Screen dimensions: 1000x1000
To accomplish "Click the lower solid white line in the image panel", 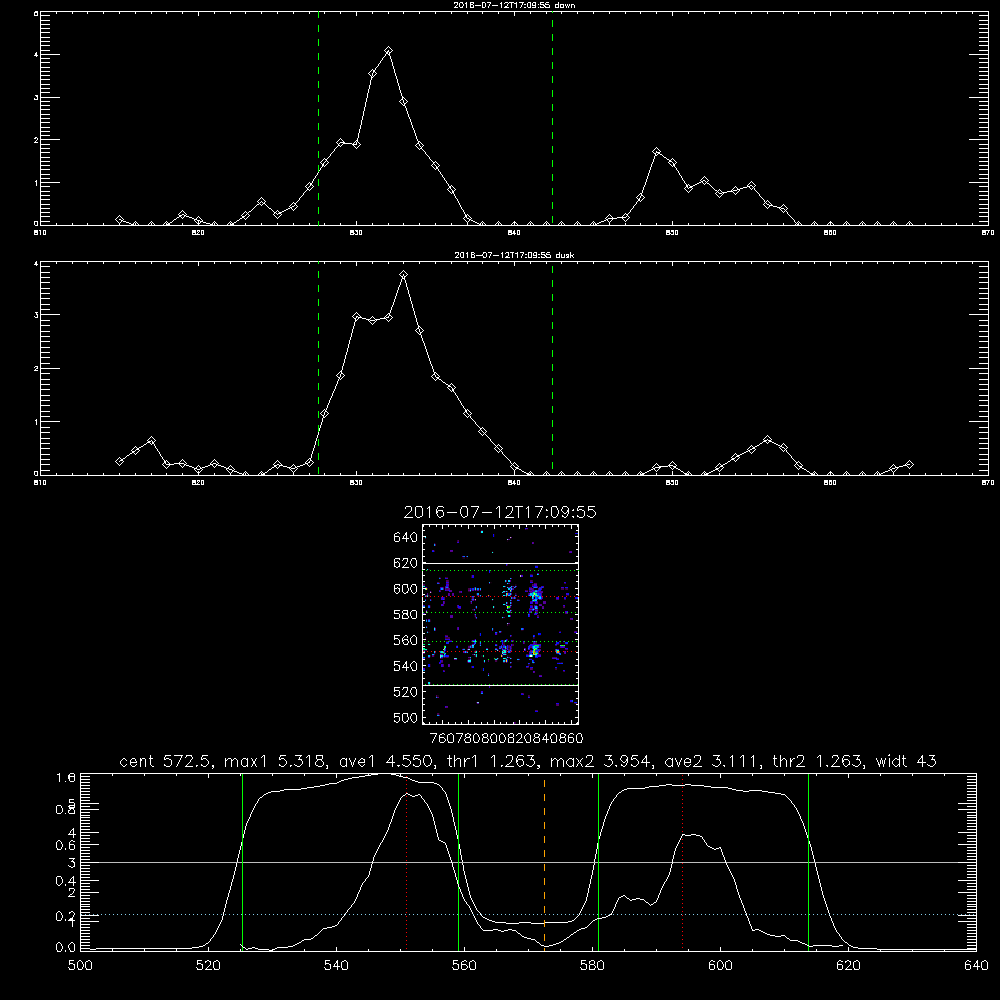I will (x=501, y=685).
